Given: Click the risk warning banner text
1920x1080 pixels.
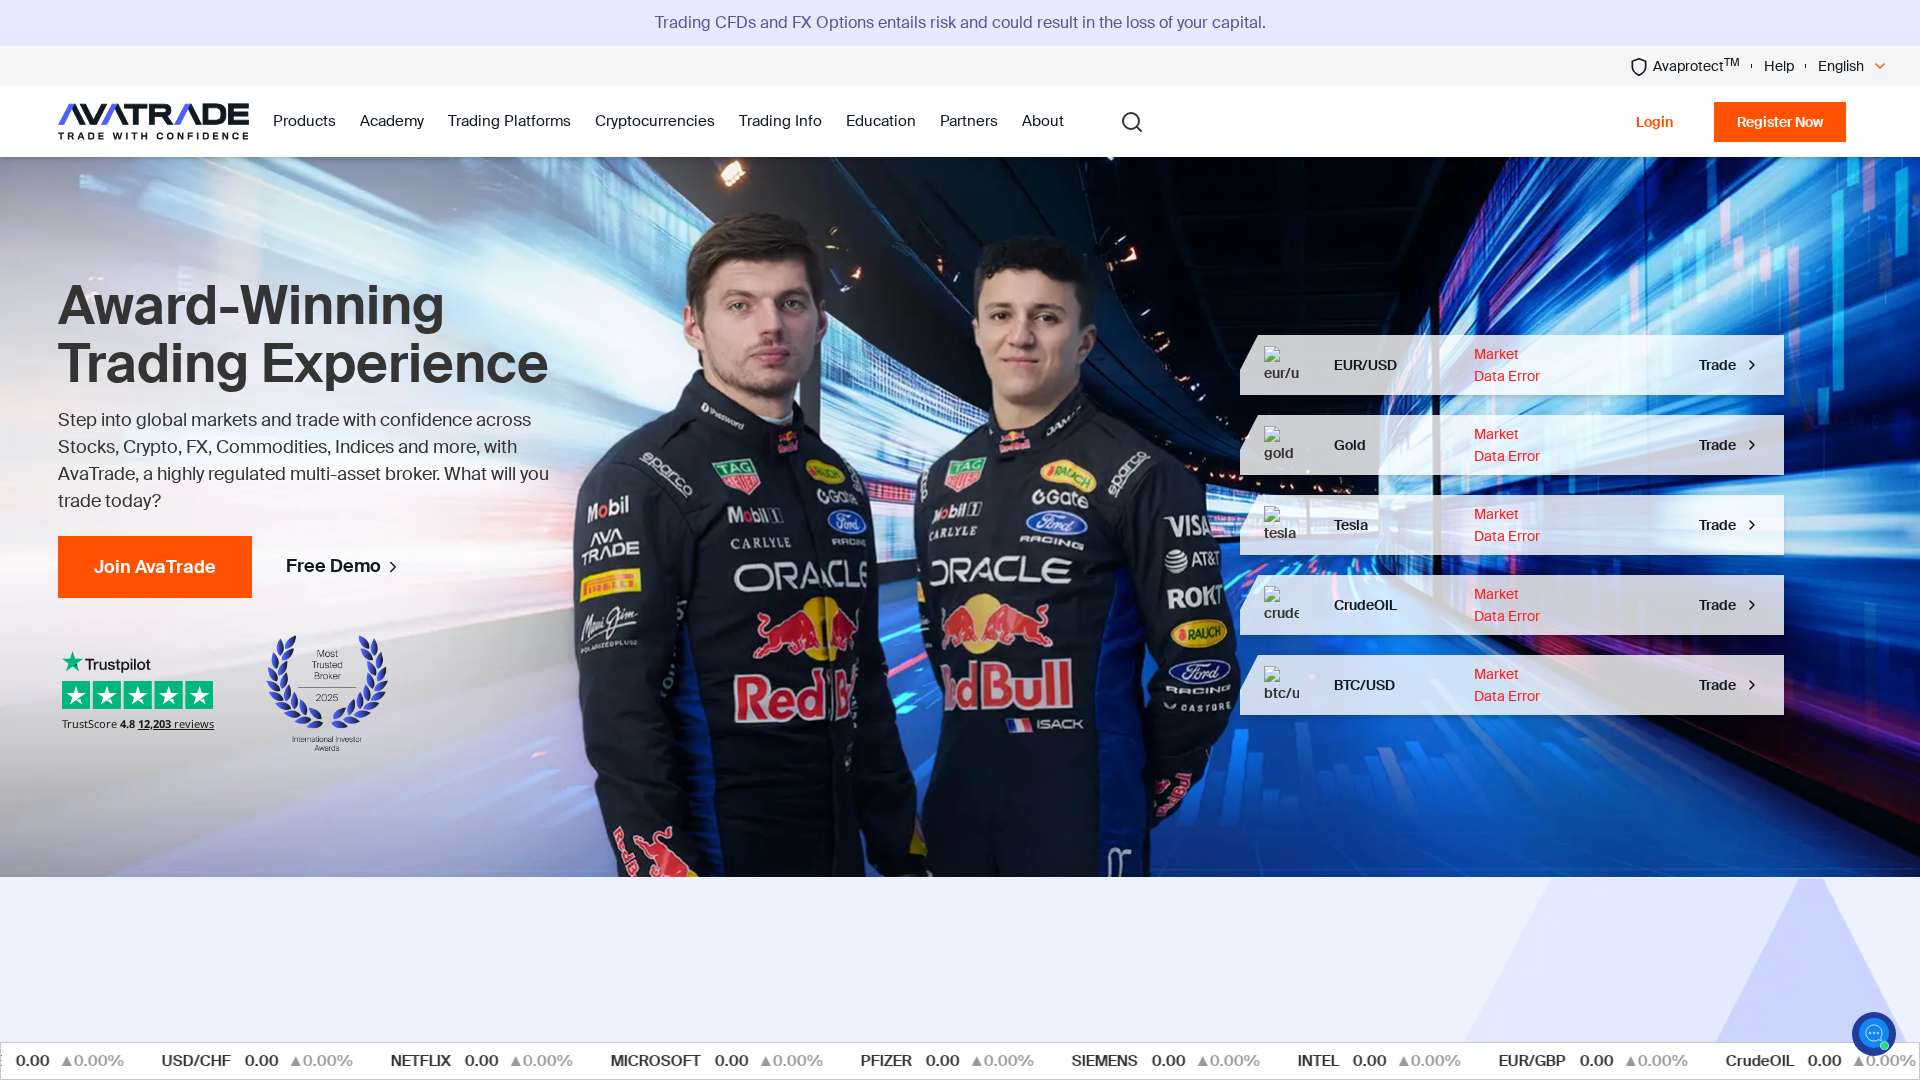Looking at the screenshot, I should pos(960,22).
